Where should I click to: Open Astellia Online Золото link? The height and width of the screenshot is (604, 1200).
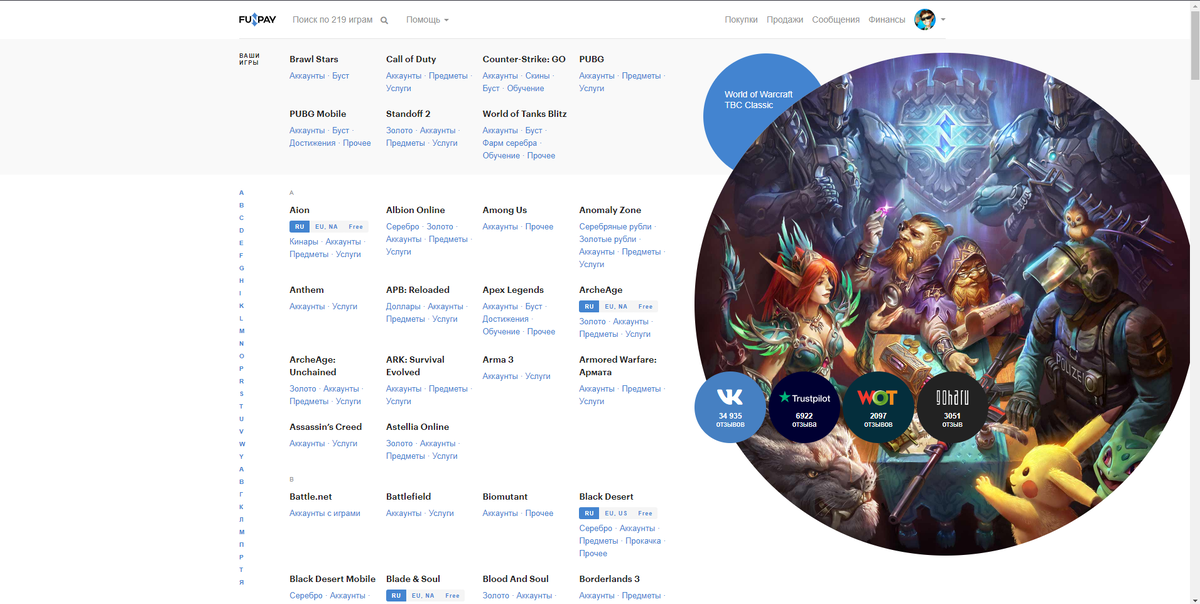point(399,444)
